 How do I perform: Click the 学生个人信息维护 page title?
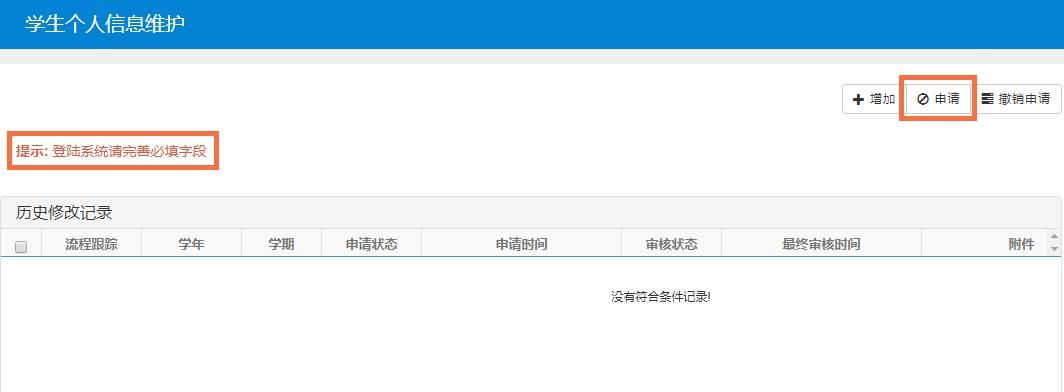coord(105,24)
